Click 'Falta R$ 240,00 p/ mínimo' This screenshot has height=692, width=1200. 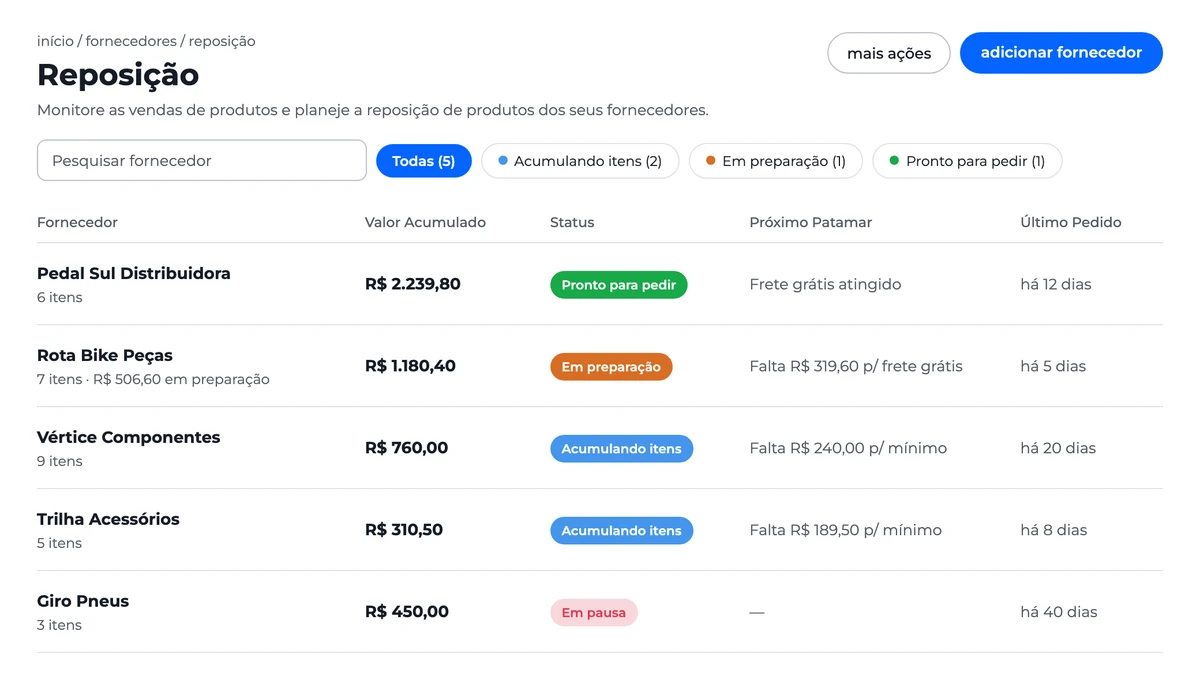(848, 448)
